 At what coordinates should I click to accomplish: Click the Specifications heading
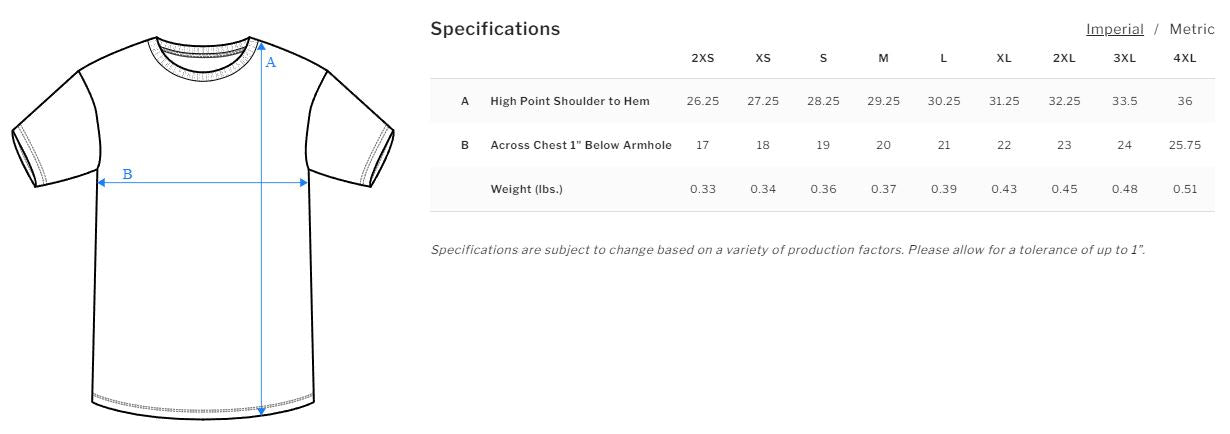coord(495,29)
